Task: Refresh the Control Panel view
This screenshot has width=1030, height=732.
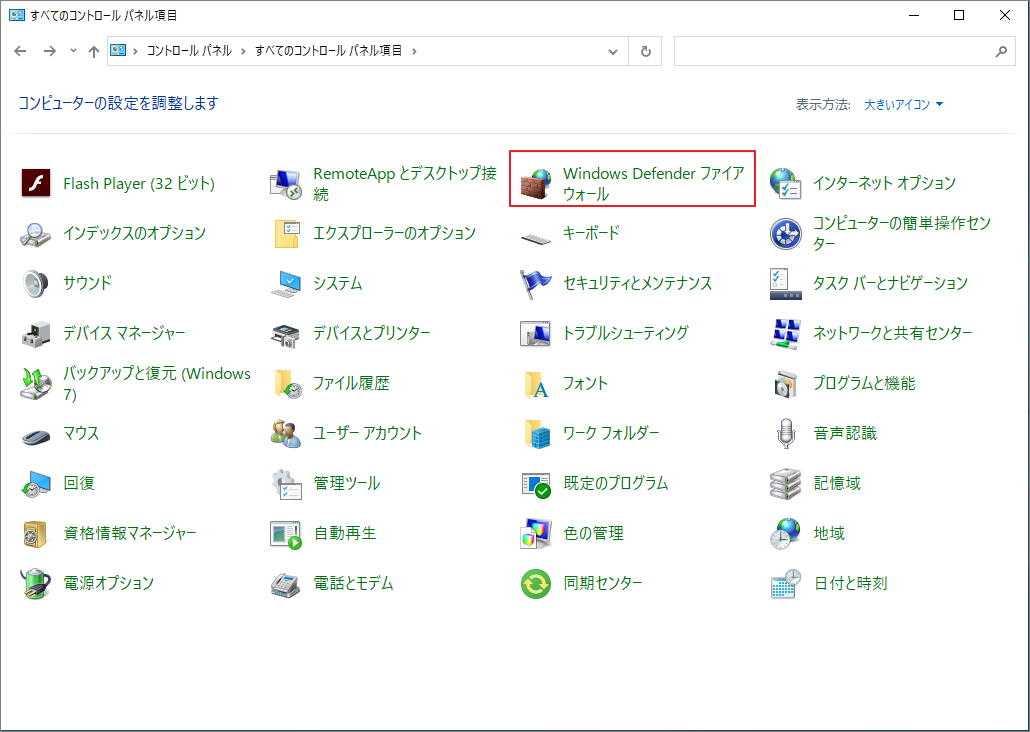Action: pyautogui.click(x=645, y=51)
